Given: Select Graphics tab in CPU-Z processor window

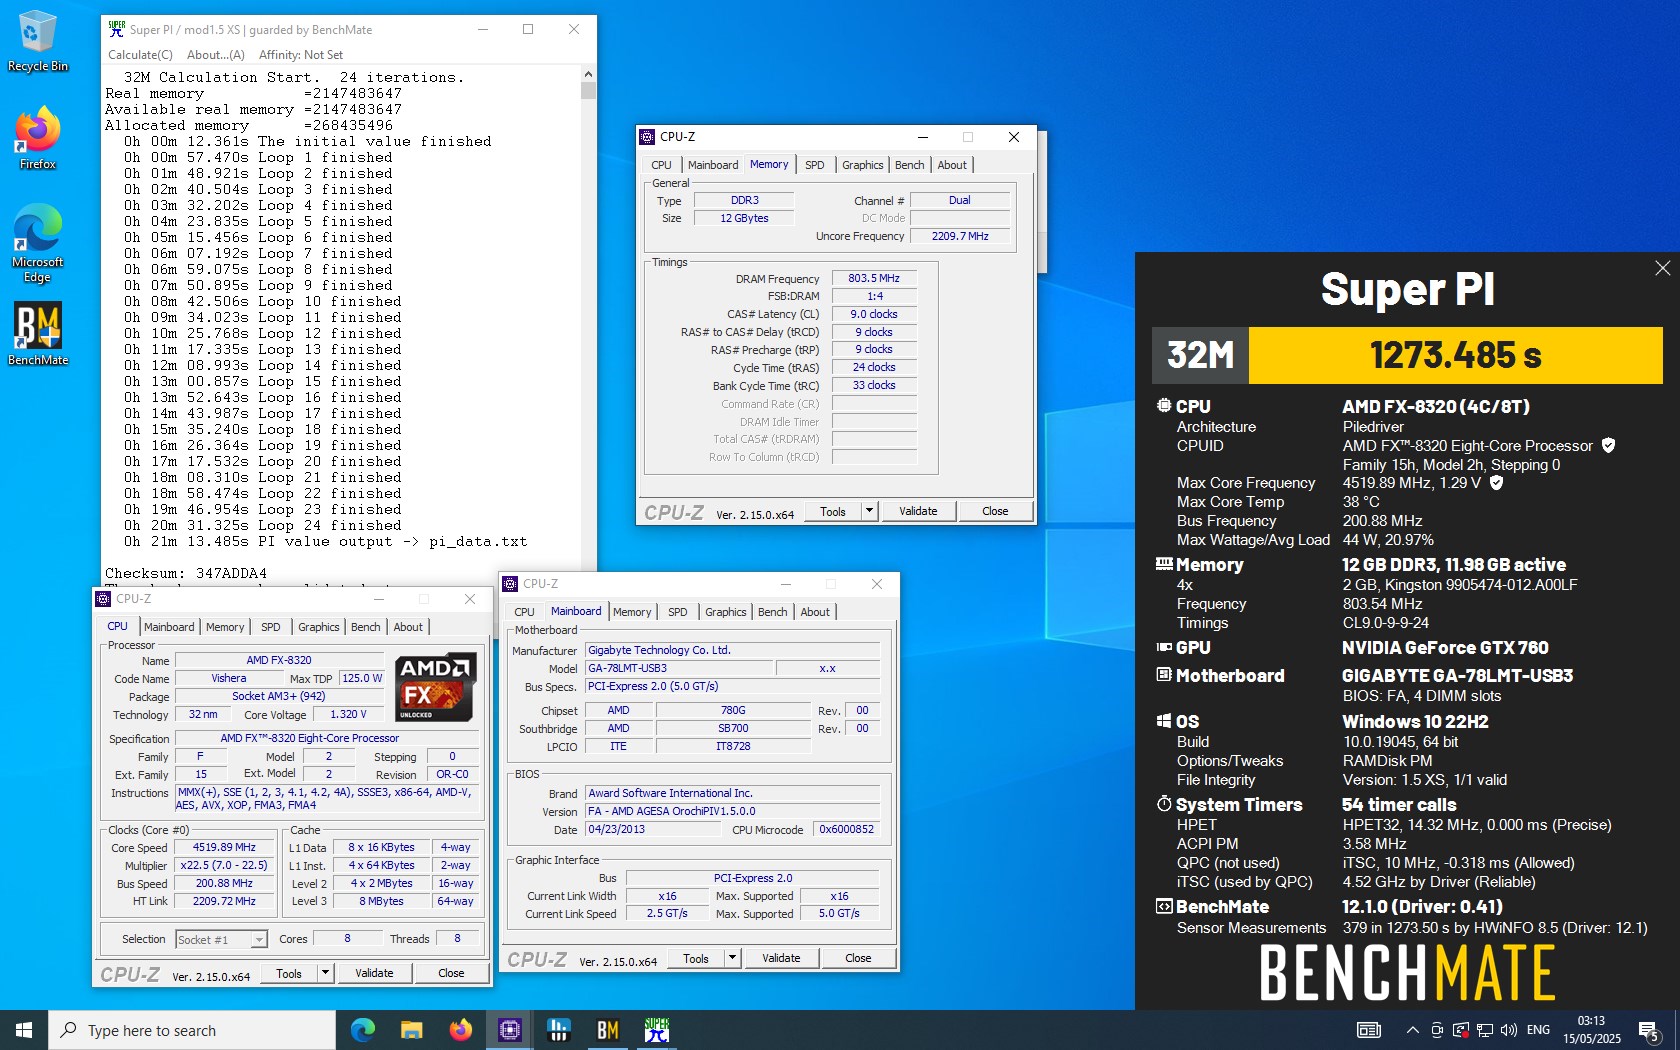Looking at the screenshot, I should (x=319, y=627).
